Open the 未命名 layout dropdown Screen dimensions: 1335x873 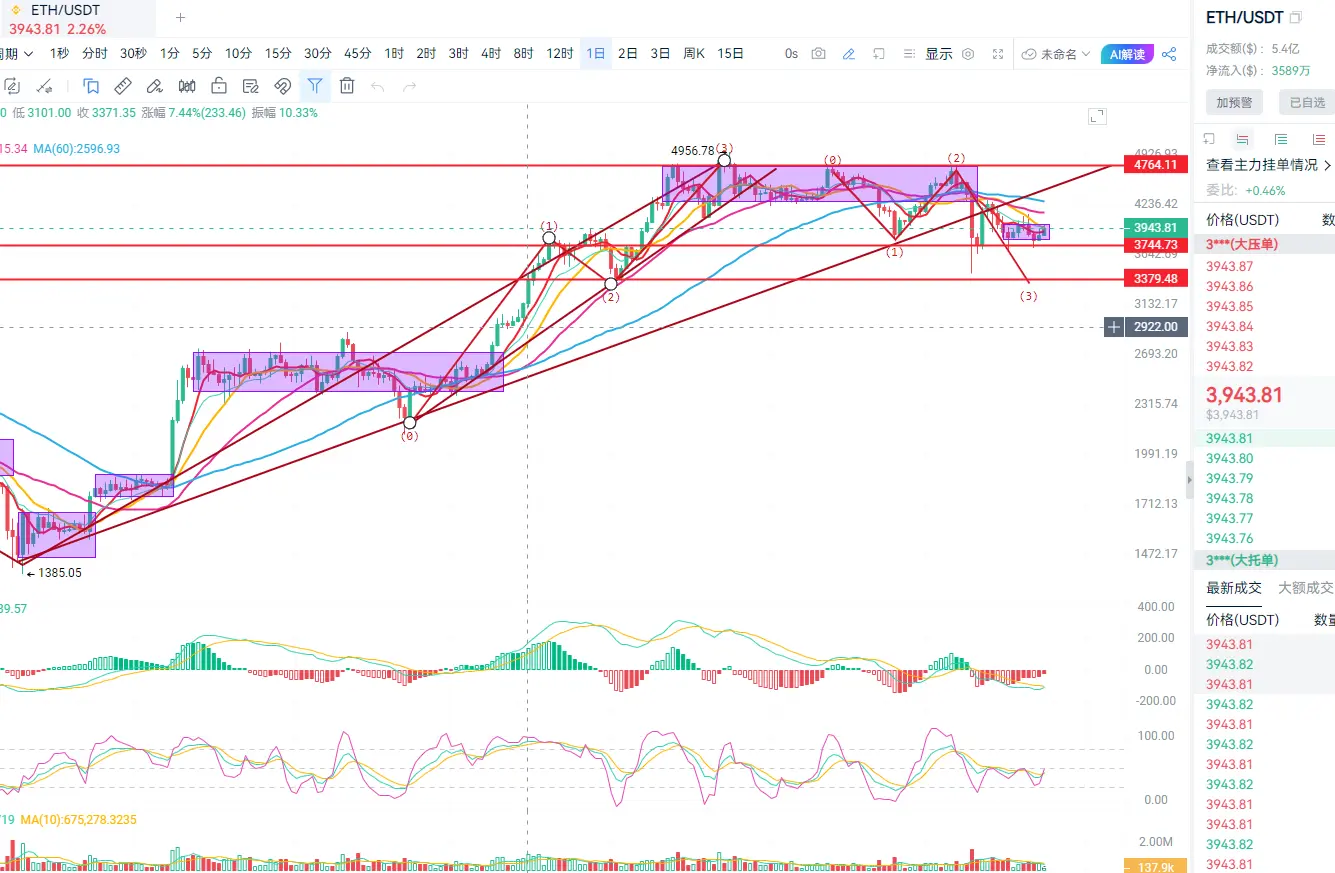pos(1066,54)
